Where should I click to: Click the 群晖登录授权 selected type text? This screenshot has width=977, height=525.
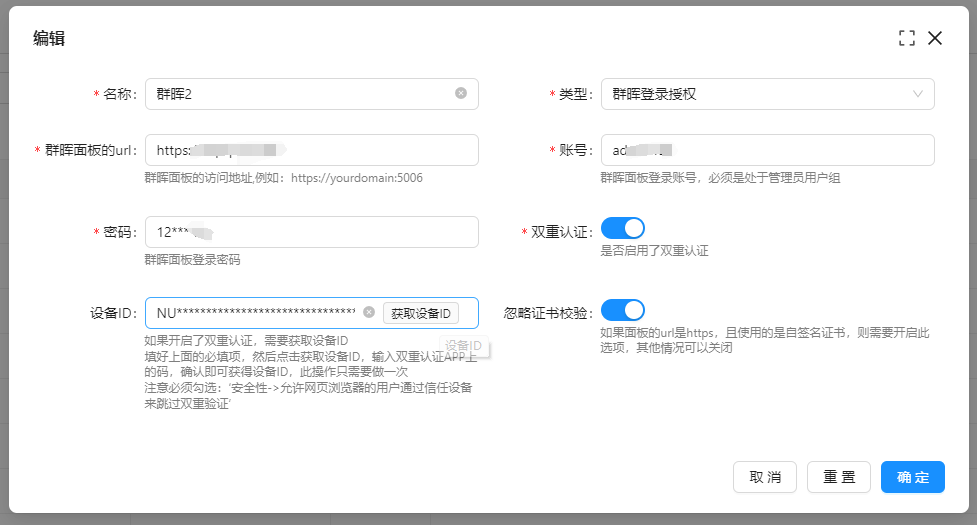click(x=654, y=94)
